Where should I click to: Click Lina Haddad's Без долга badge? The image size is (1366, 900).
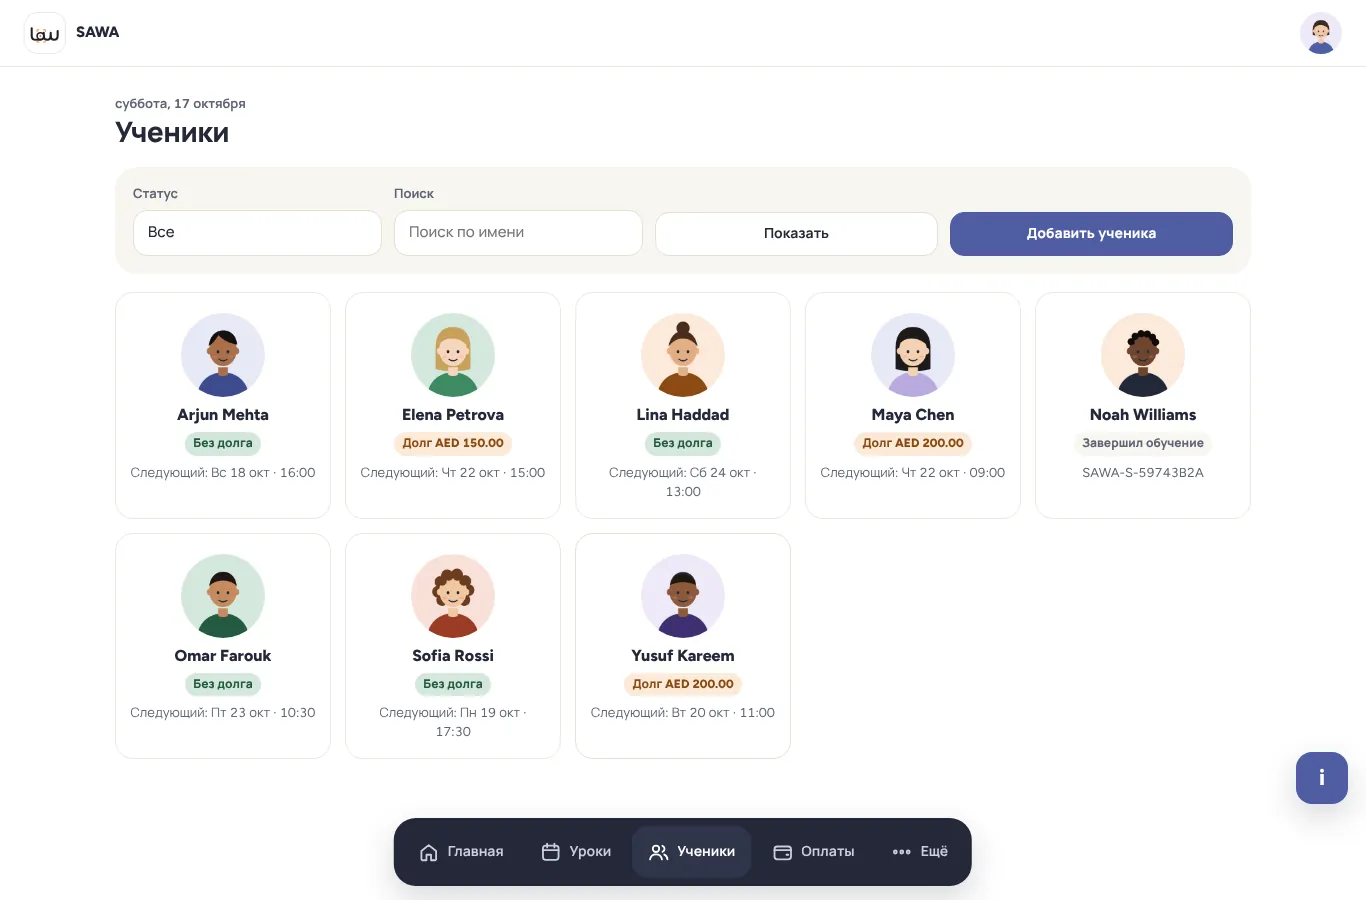(x=683, y=443)
